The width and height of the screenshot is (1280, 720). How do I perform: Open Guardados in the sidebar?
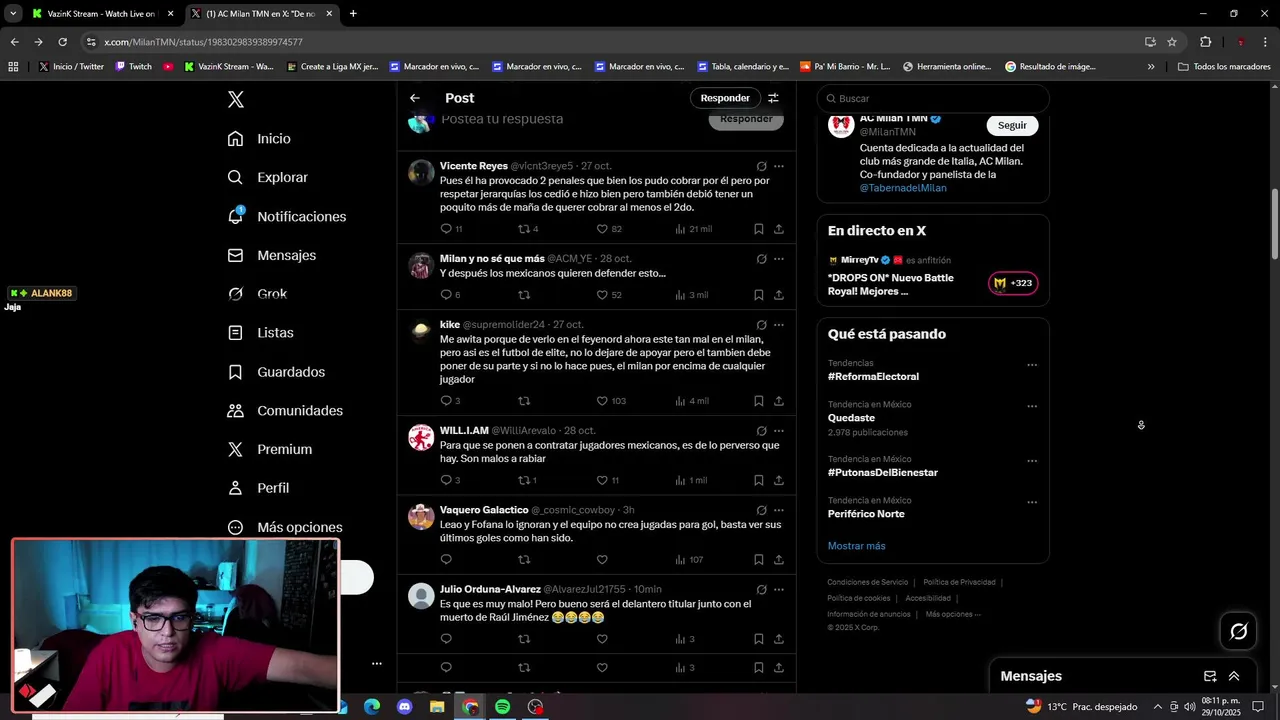click(276, 372)
